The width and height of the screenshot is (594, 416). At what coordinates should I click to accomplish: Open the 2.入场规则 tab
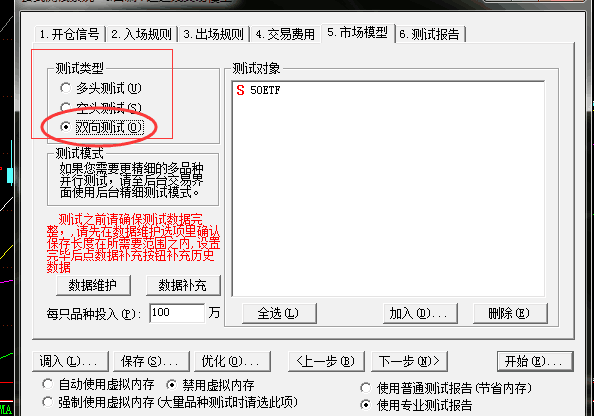pos(141,34)
